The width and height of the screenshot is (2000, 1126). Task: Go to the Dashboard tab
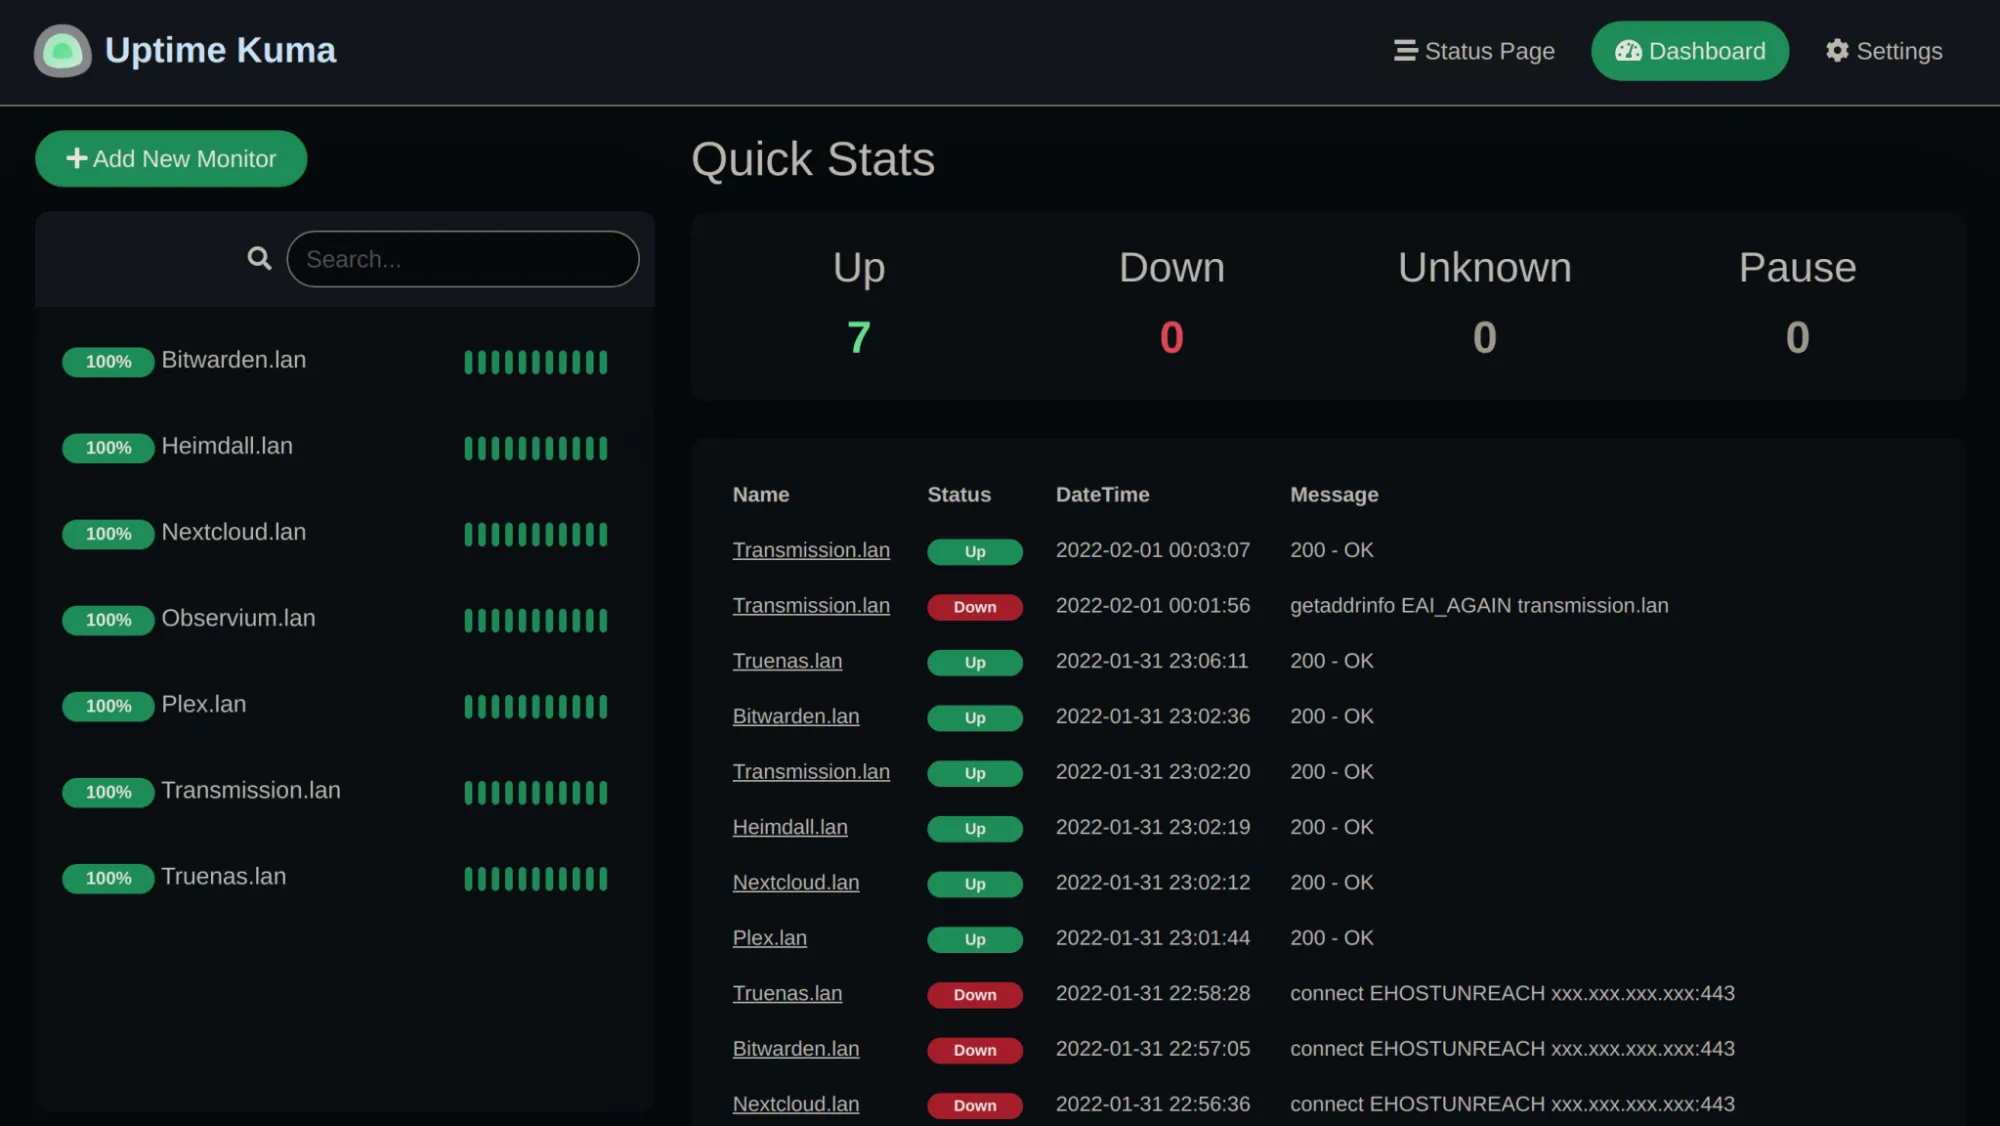coord(1690,51)
